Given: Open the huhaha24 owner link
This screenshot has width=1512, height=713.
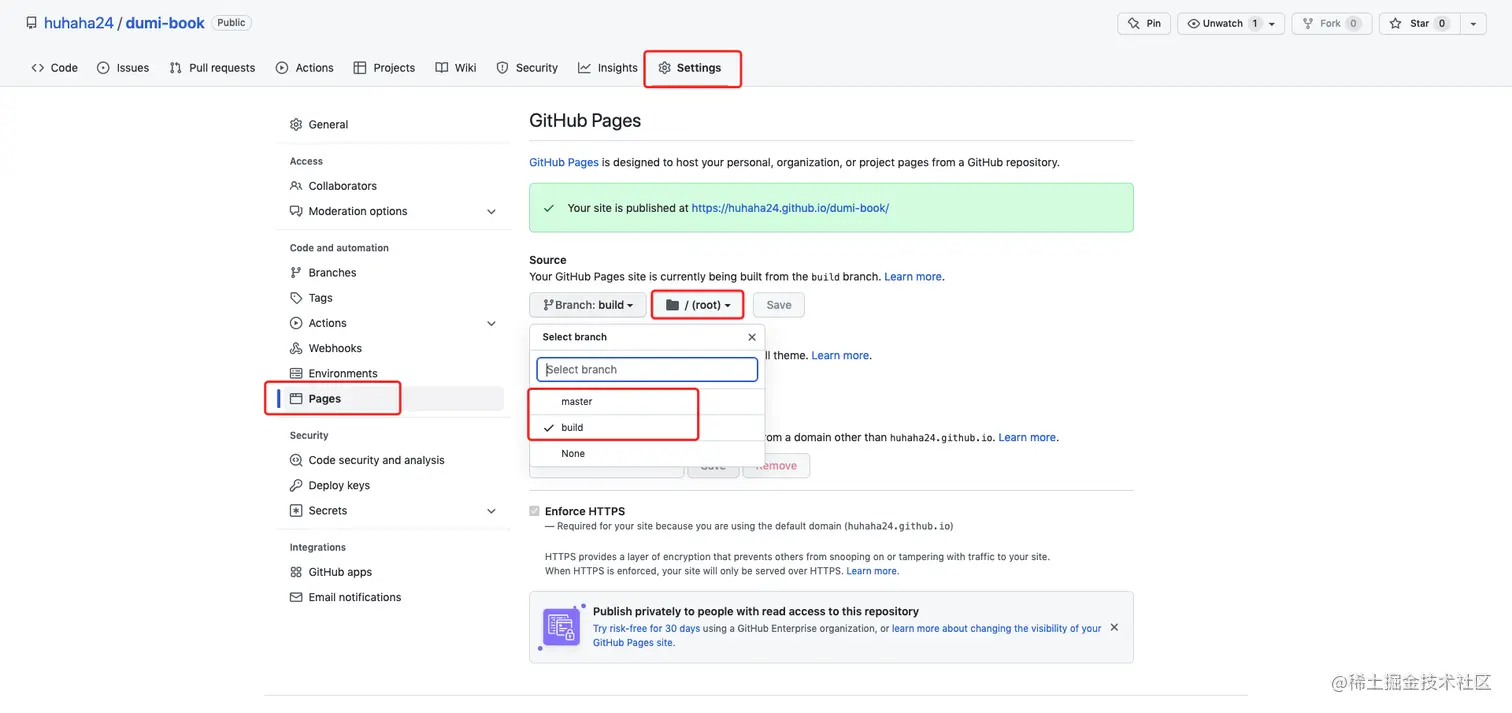Looking at the screenshot, I should point(79,23).
